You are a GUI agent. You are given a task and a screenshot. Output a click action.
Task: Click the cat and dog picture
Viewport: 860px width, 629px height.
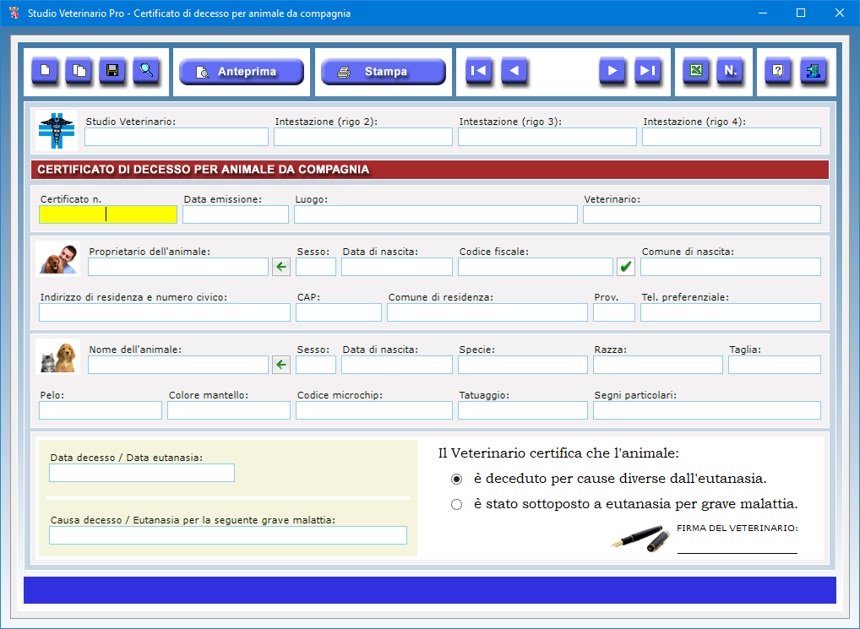click(x=58, y=356)
